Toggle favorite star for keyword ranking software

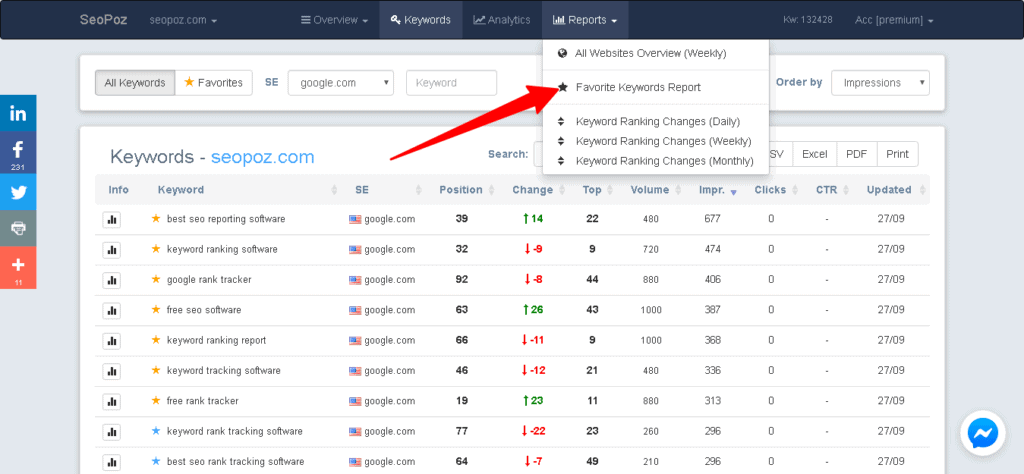tap(155, 249)
